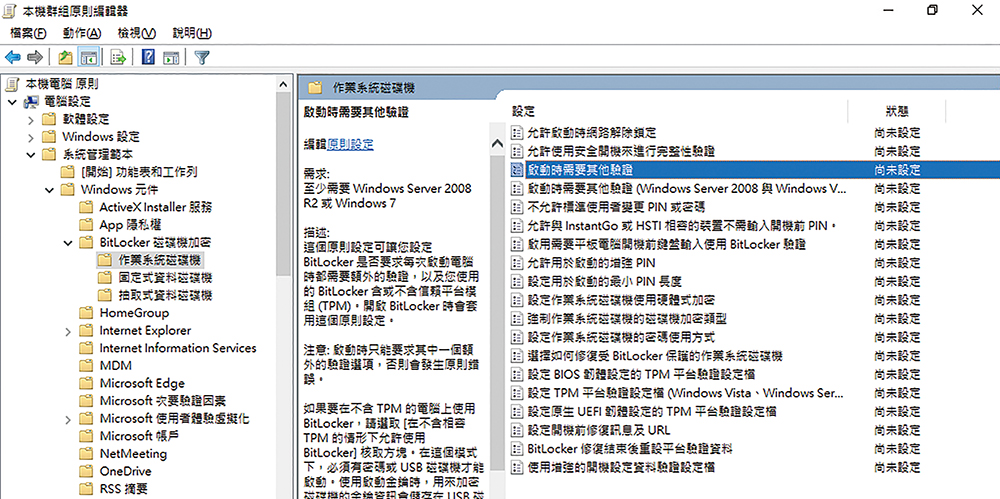This screenshot has height=499, width=1000.
Task: Click the 電腦設定 computer icon
Action: click(31, 101)
